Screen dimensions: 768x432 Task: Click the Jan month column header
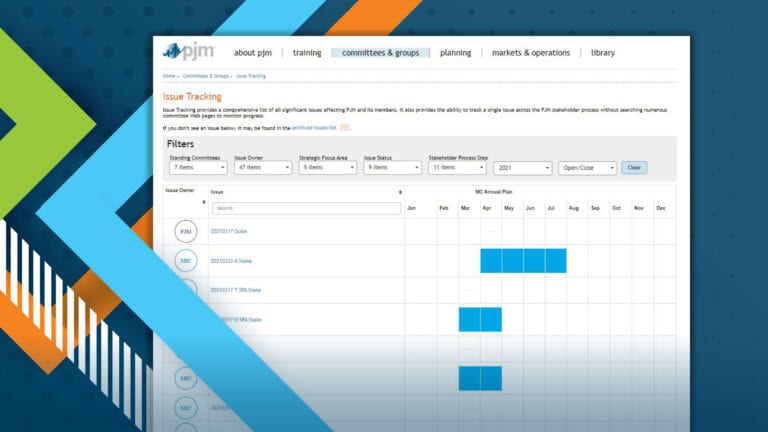tap(411, 208)
